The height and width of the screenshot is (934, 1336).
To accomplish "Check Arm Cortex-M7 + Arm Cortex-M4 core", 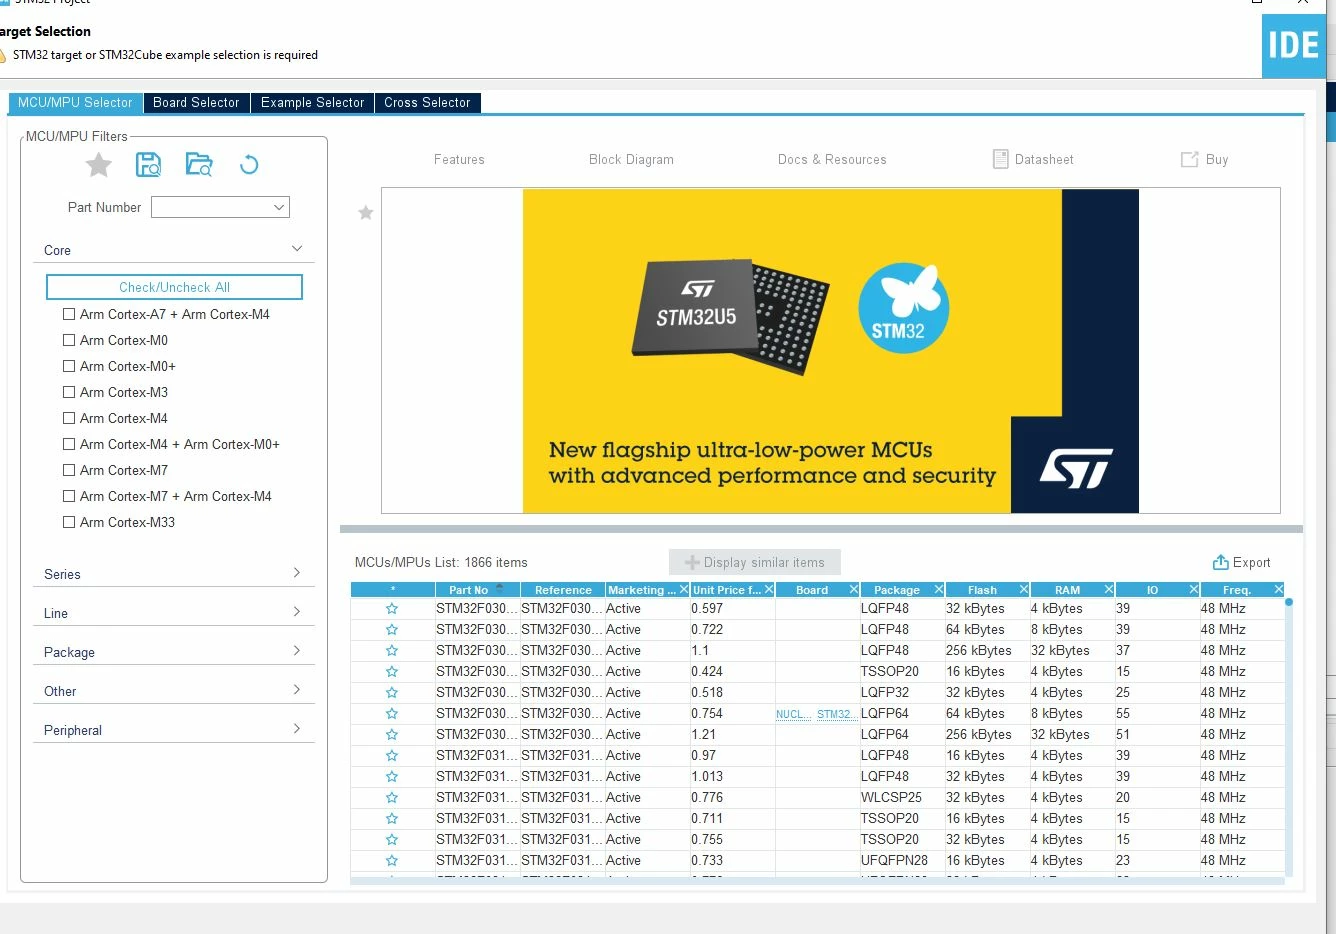I will [69, 496].
